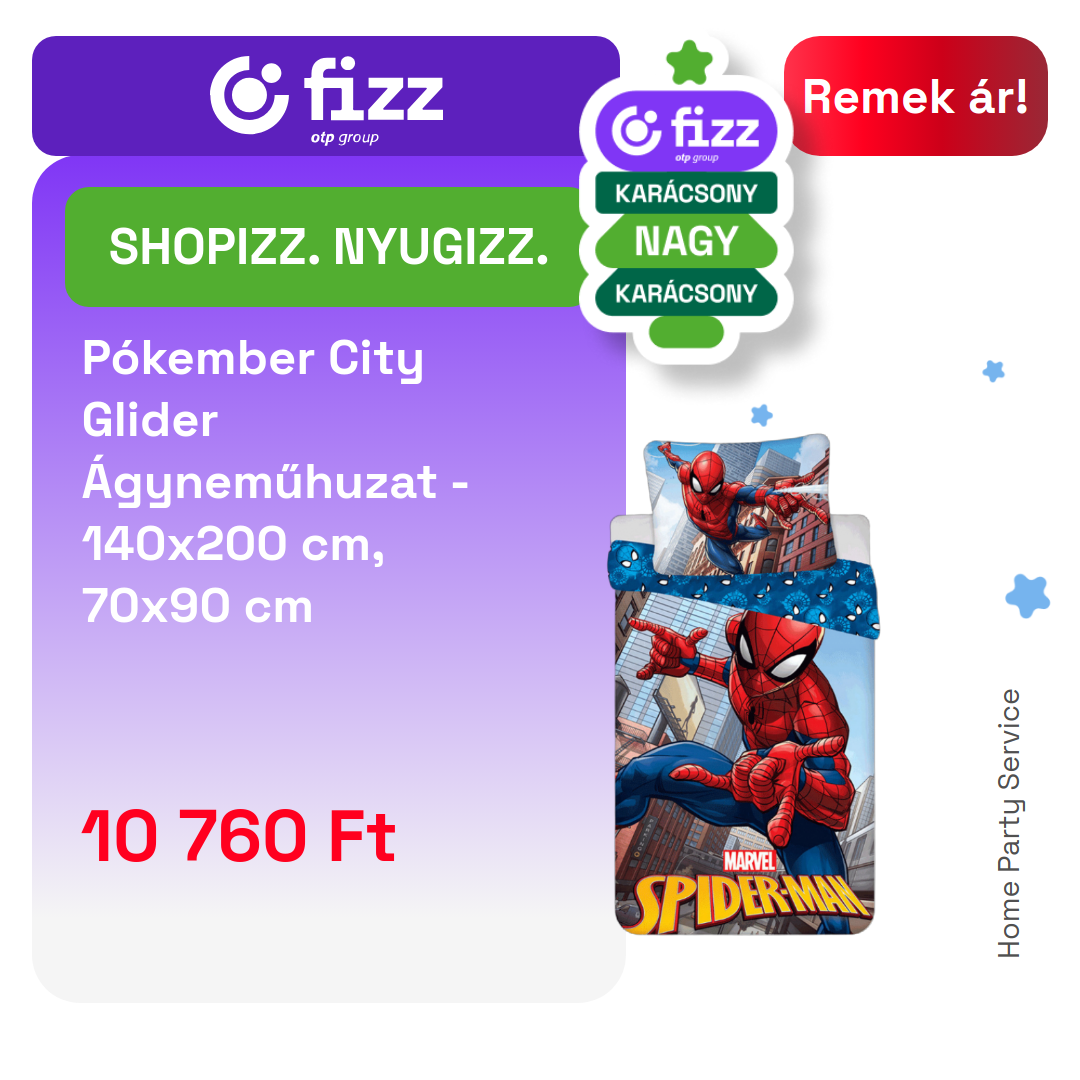Select the NAGY green tree label
Image resolution: width=1080 pixels, height=1080 pixels.
pos(686,241)
